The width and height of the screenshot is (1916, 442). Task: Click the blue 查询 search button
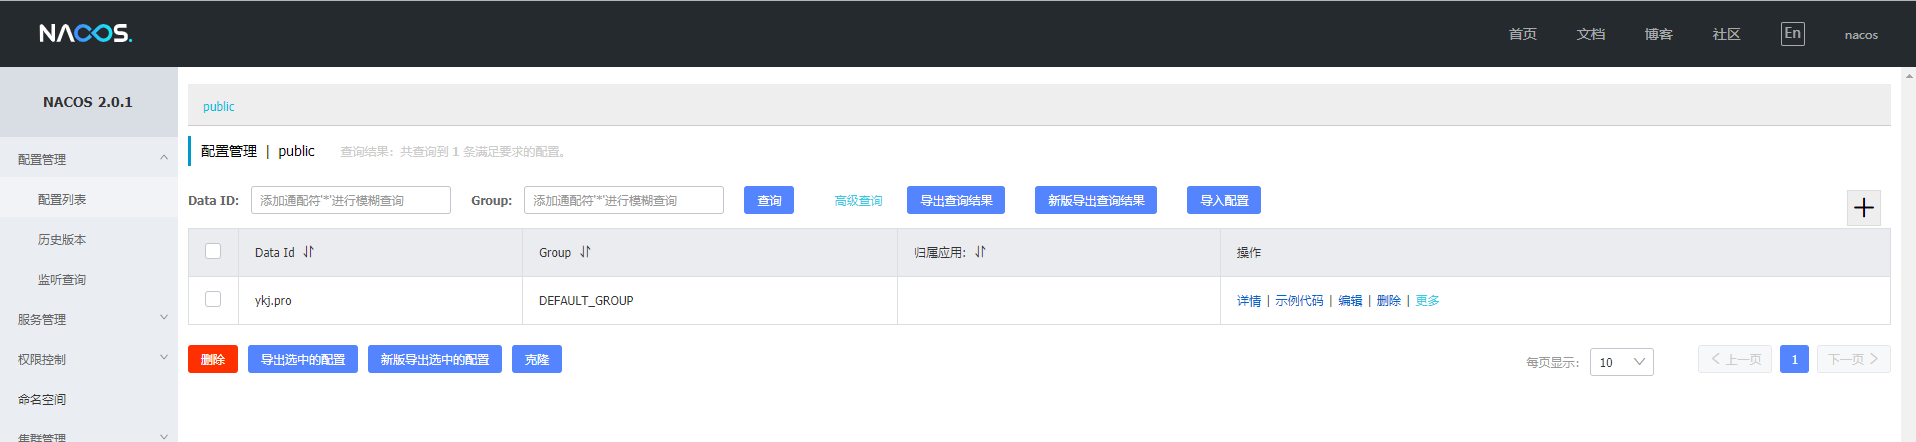(768, 201)
